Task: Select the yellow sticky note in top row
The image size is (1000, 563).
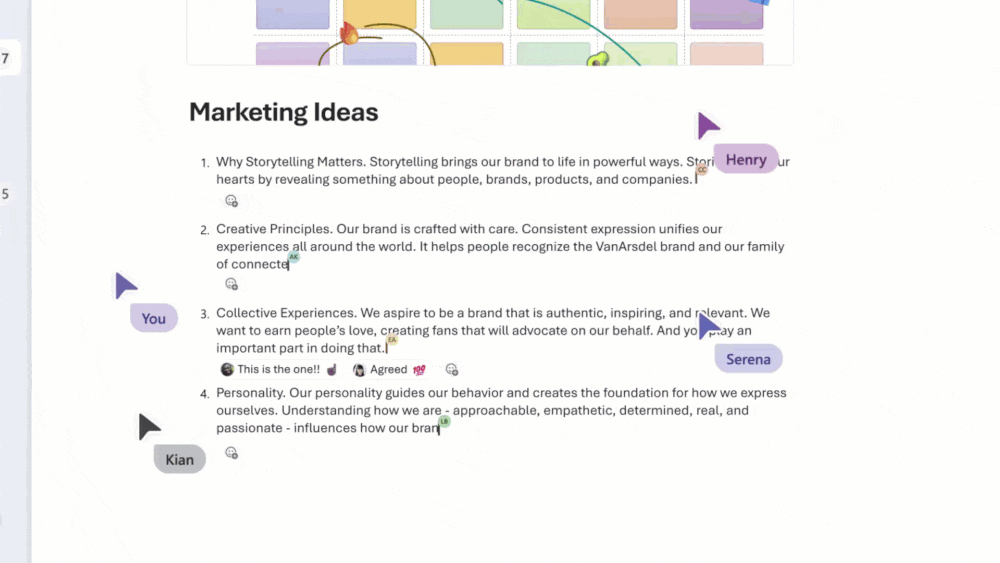Action: [x=379, y=14]
